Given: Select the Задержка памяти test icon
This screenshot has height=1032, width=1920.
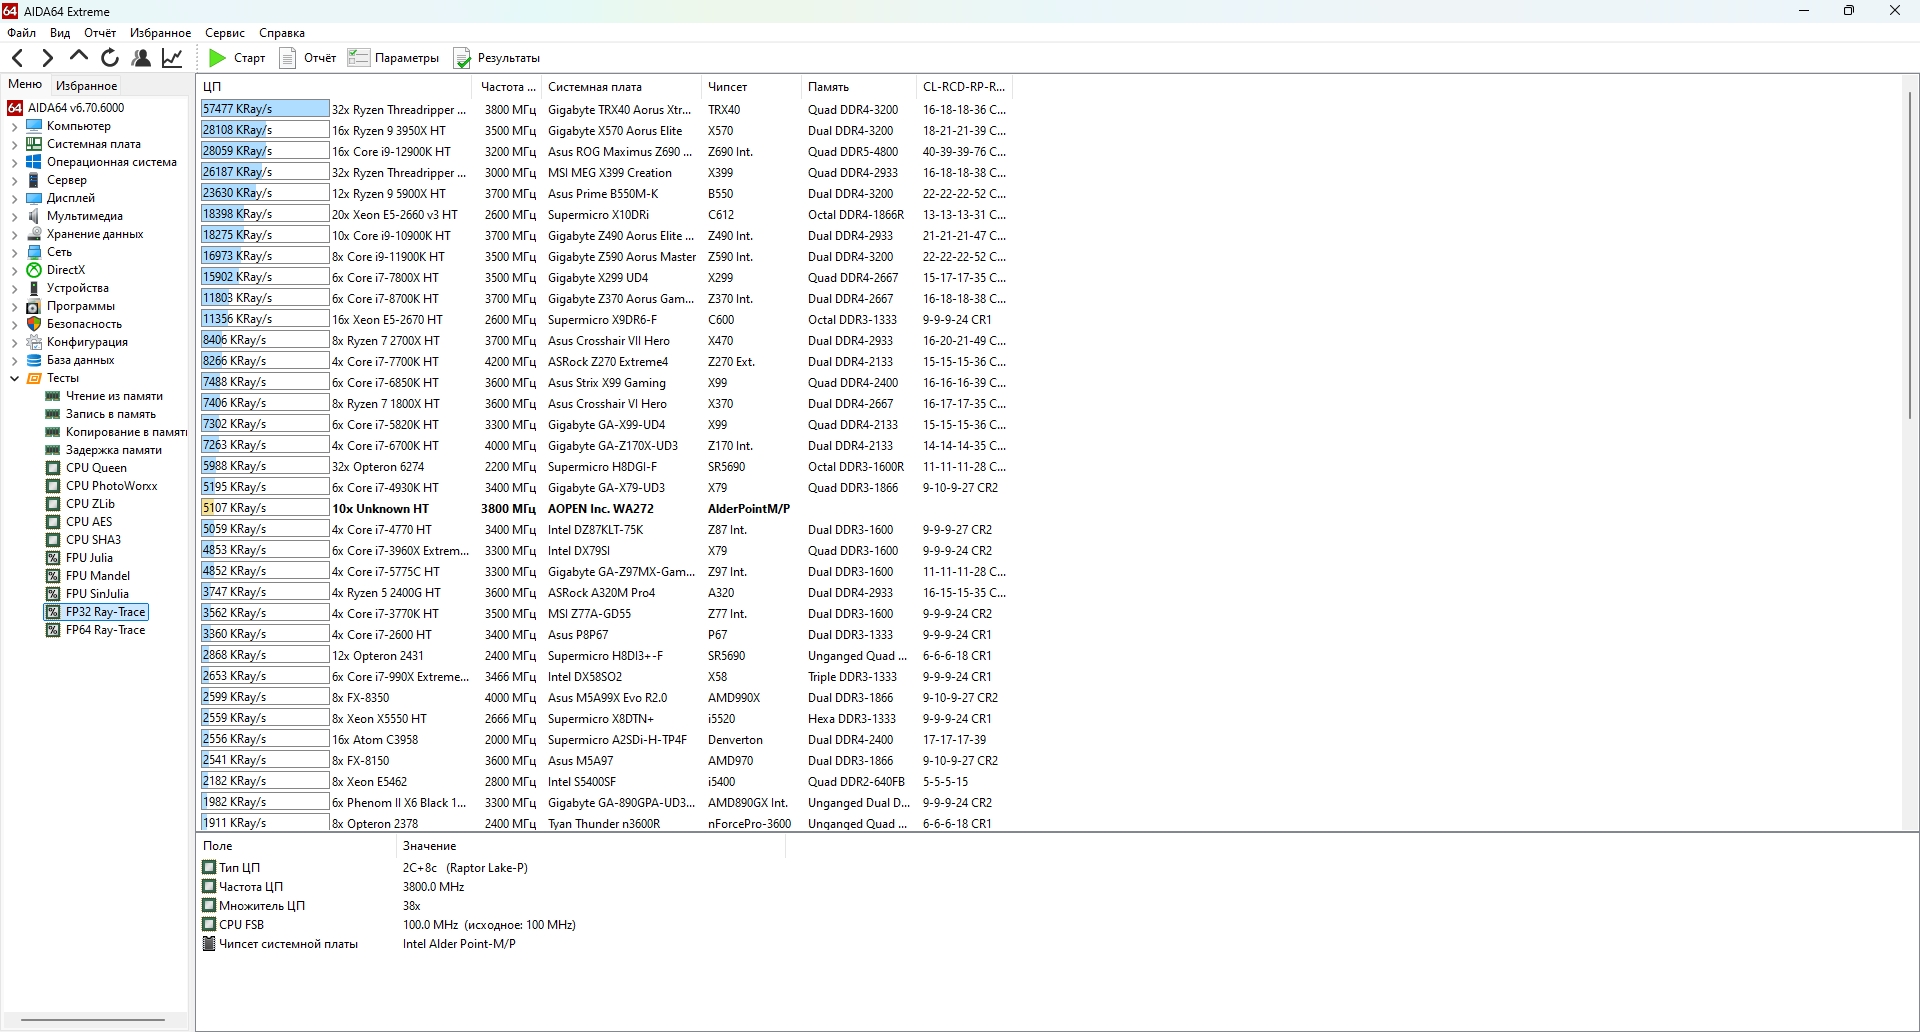Looking at the screenshot, I should [x=53, y=450].
